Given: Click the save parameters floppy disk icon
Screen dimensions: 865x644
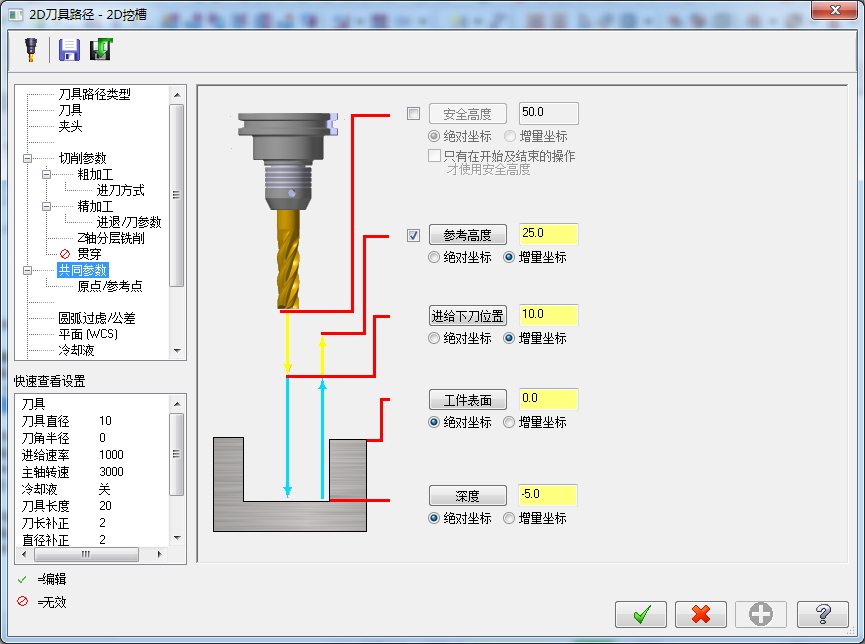Looking at the screenshot, I should [67, 48].
